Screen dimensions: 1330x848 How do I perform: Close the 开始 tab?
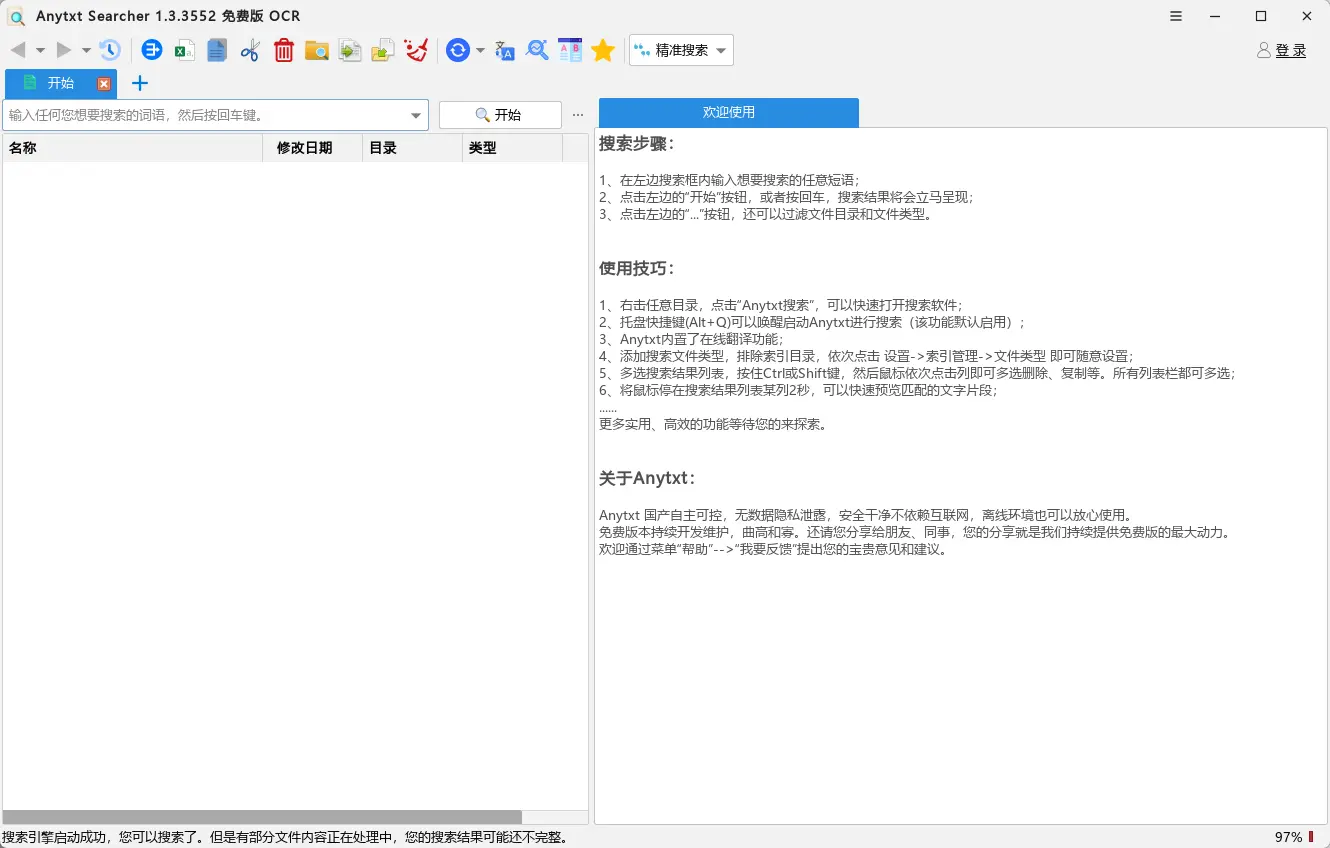(x=104, y=84)
